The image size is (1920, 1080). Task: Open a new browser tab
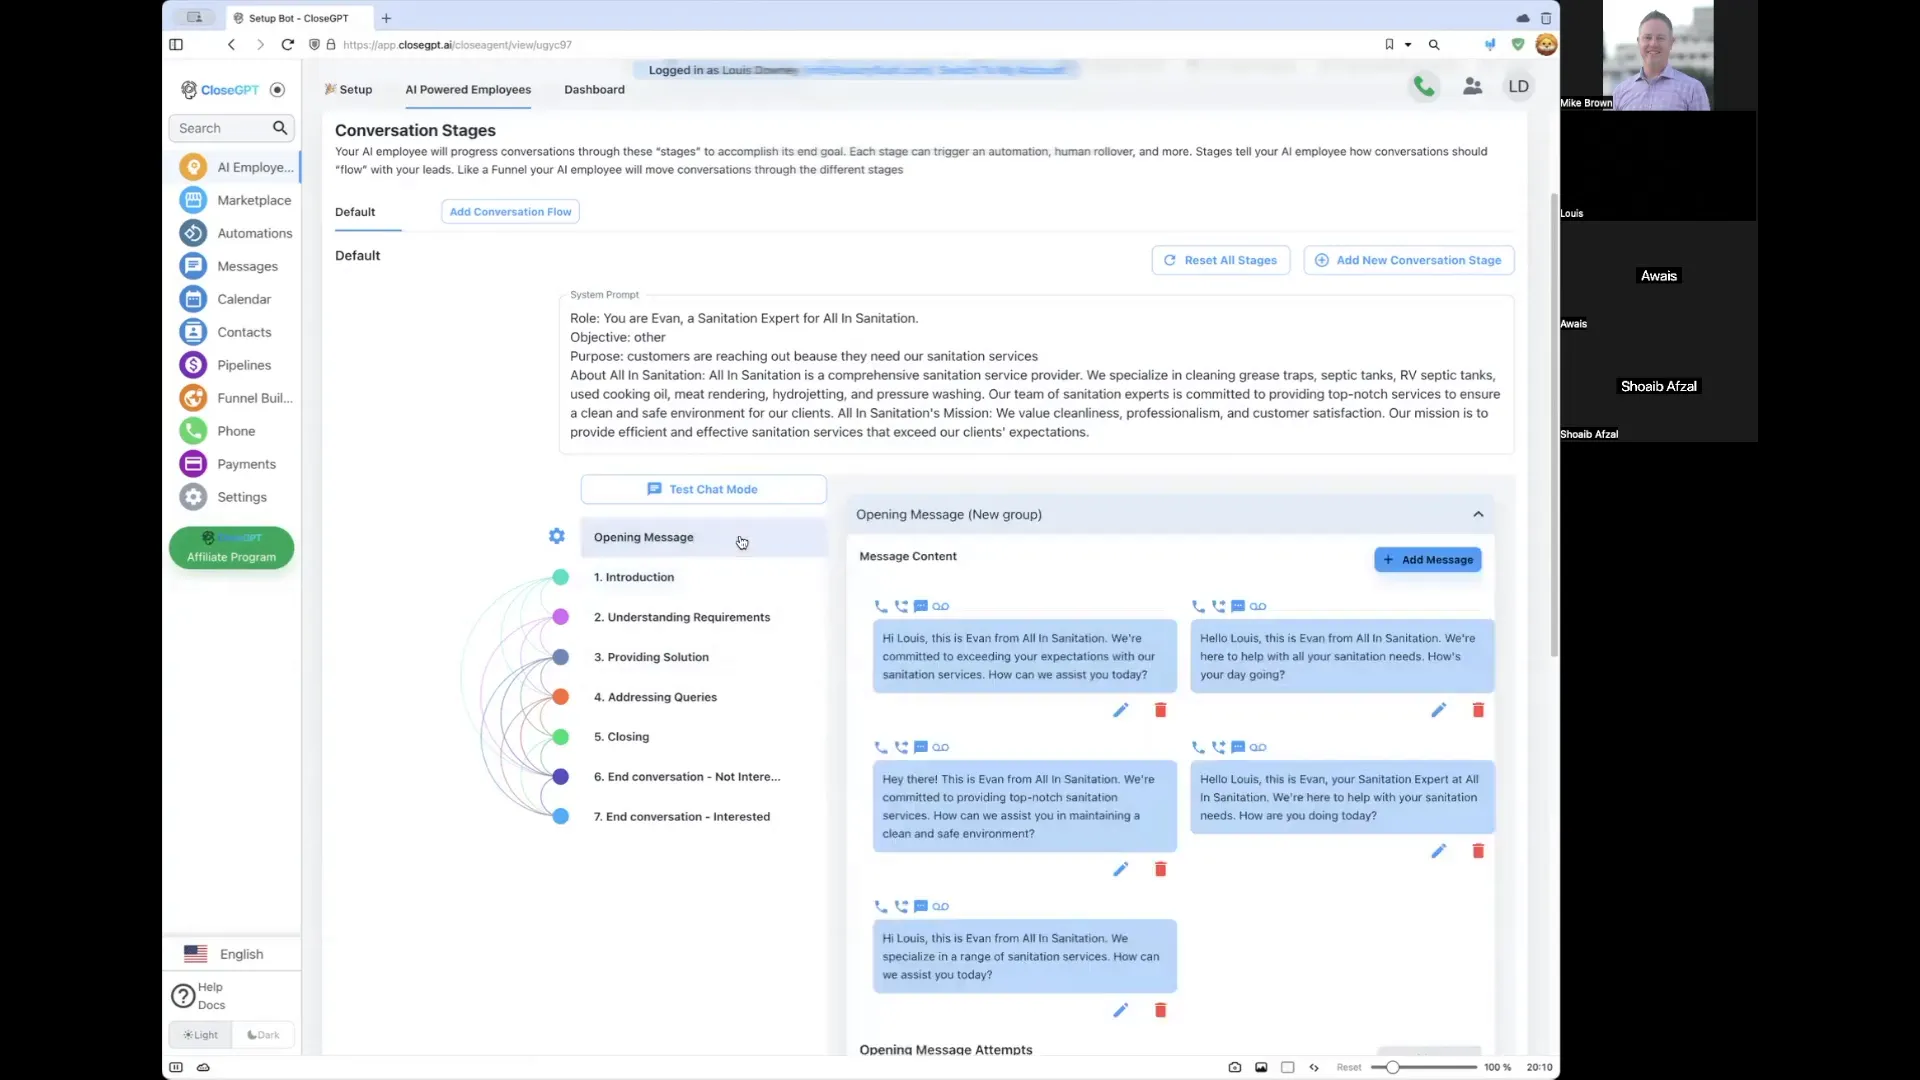[x=386, y=18]
